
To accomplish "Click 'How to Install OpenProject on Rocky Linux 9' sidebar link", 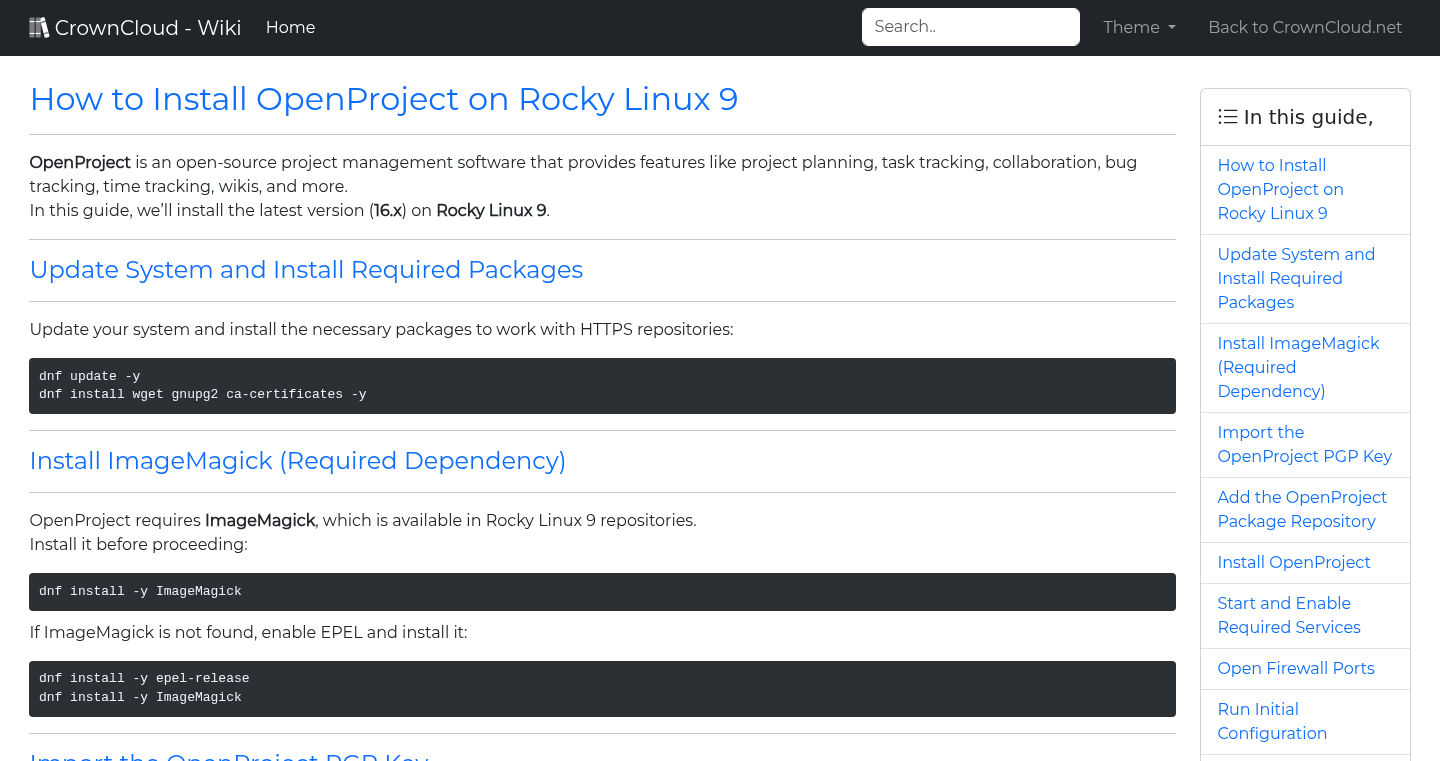I will tap(1280, 189).
